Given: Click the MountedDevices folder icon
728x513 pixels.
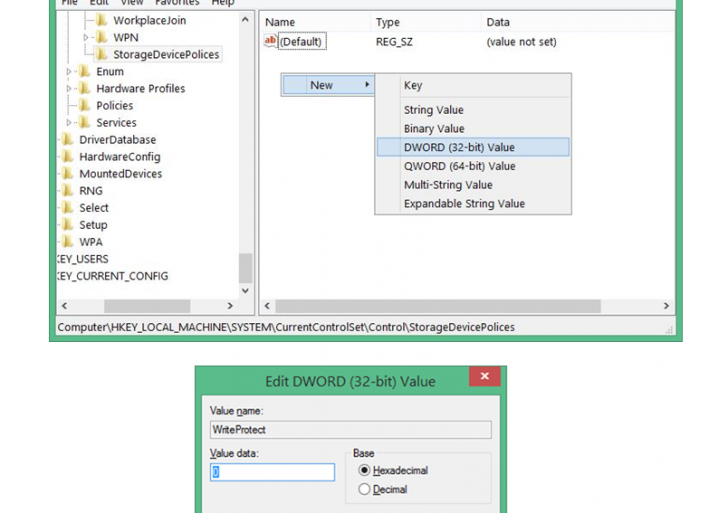Looking at the screenshot, I should [68, 174].
